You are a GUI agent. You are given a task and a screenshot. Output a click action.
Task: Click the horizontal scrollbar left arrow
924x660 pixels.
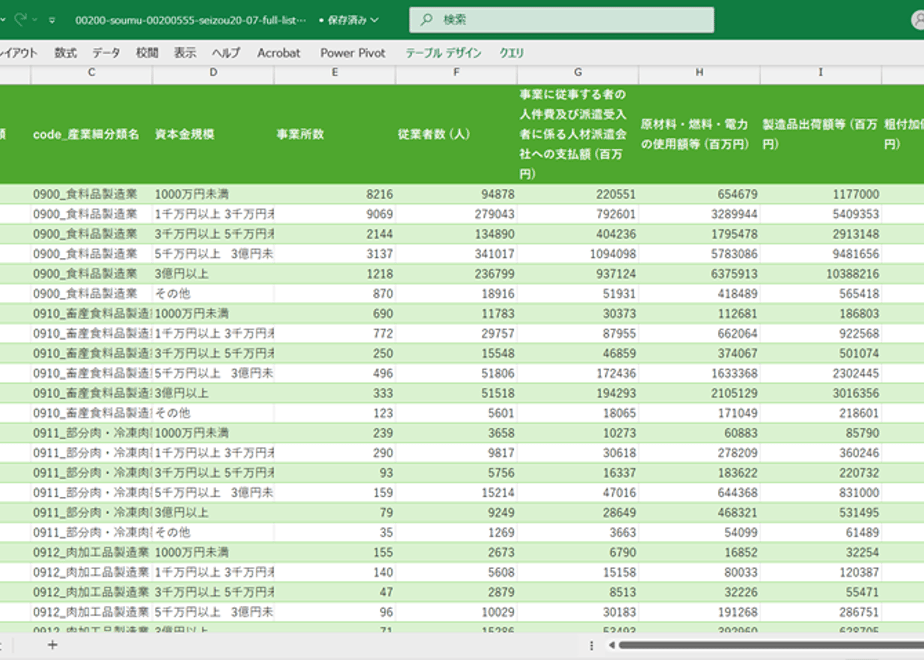(612, 645)
